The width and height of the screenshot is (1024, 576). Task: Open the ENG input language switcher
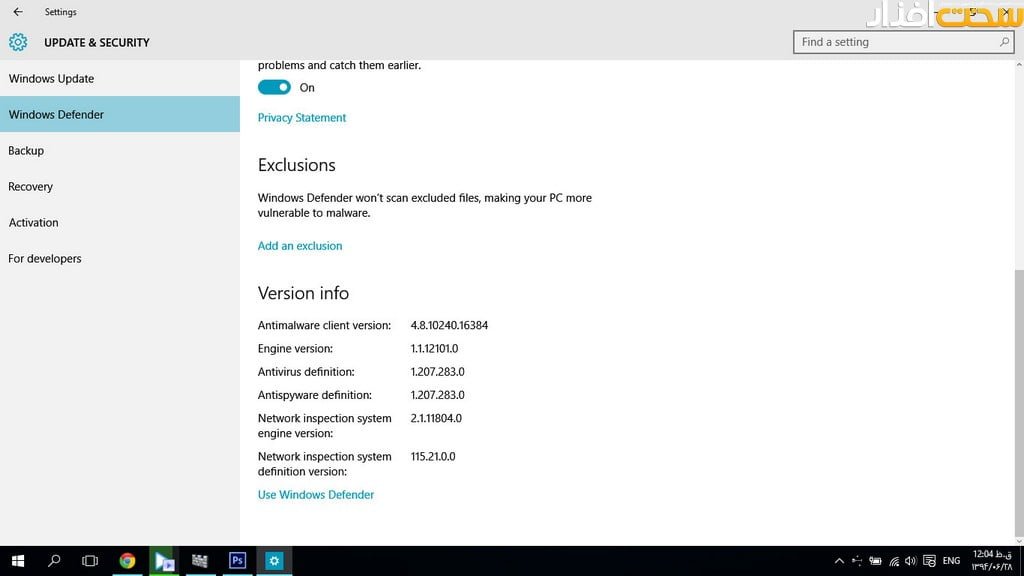click(951, 561)
